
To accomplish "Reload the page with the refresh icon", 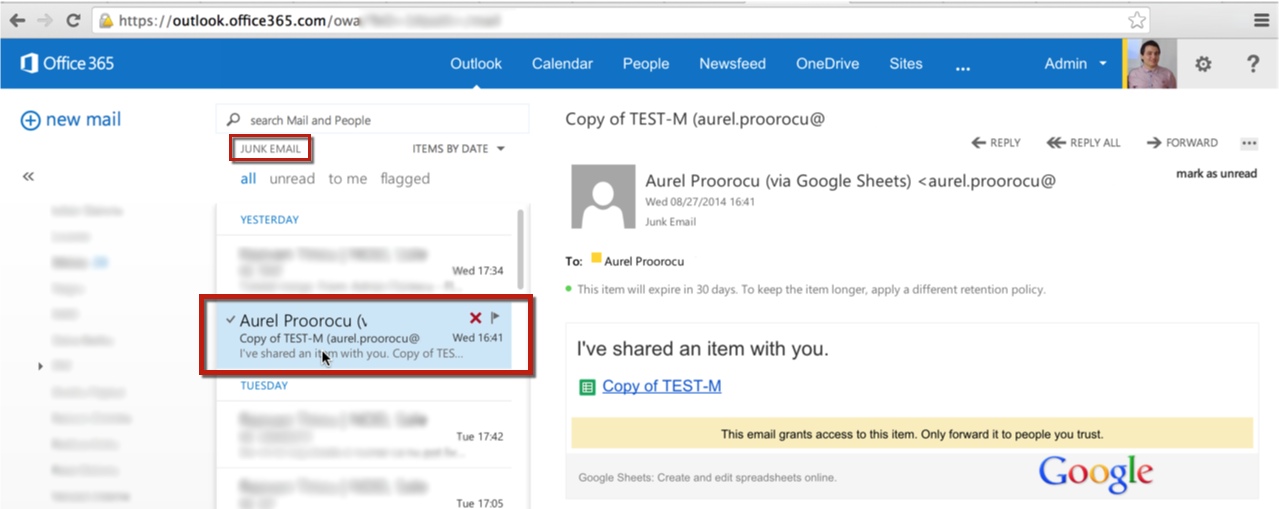I will (73, 20).
